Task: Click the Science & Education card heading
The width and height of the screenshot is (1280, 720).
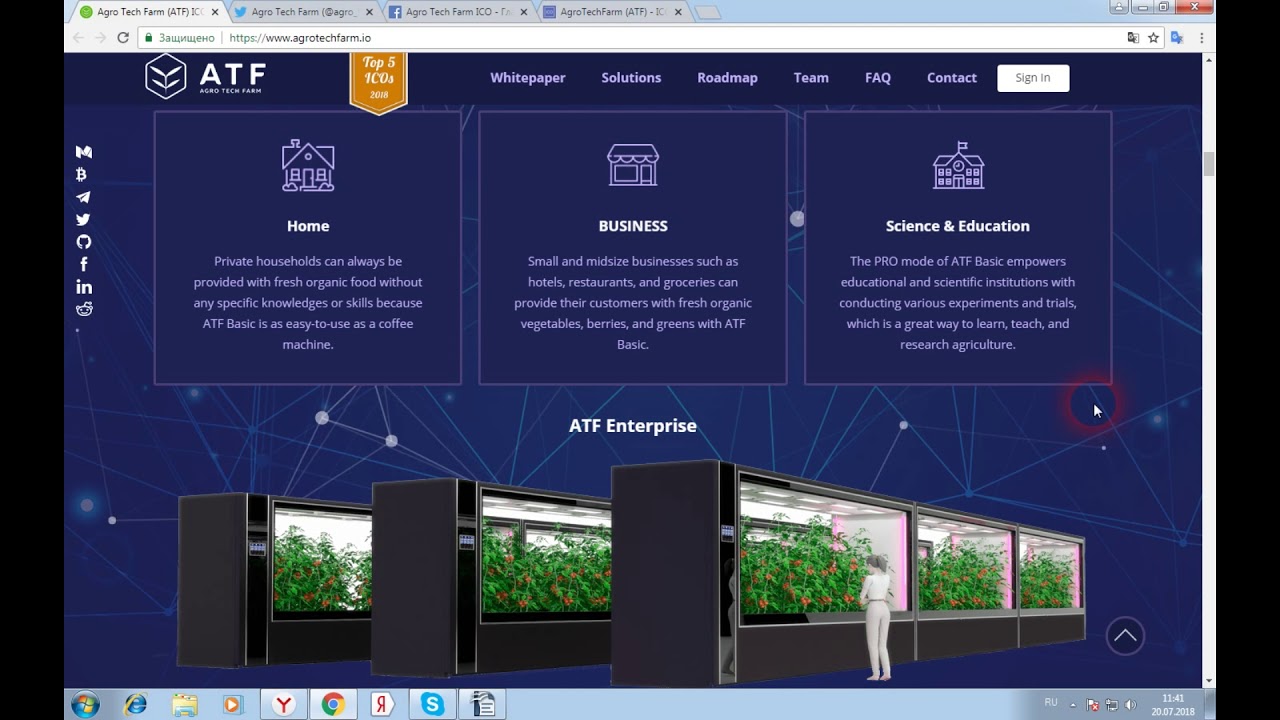Action: point(958,226)
